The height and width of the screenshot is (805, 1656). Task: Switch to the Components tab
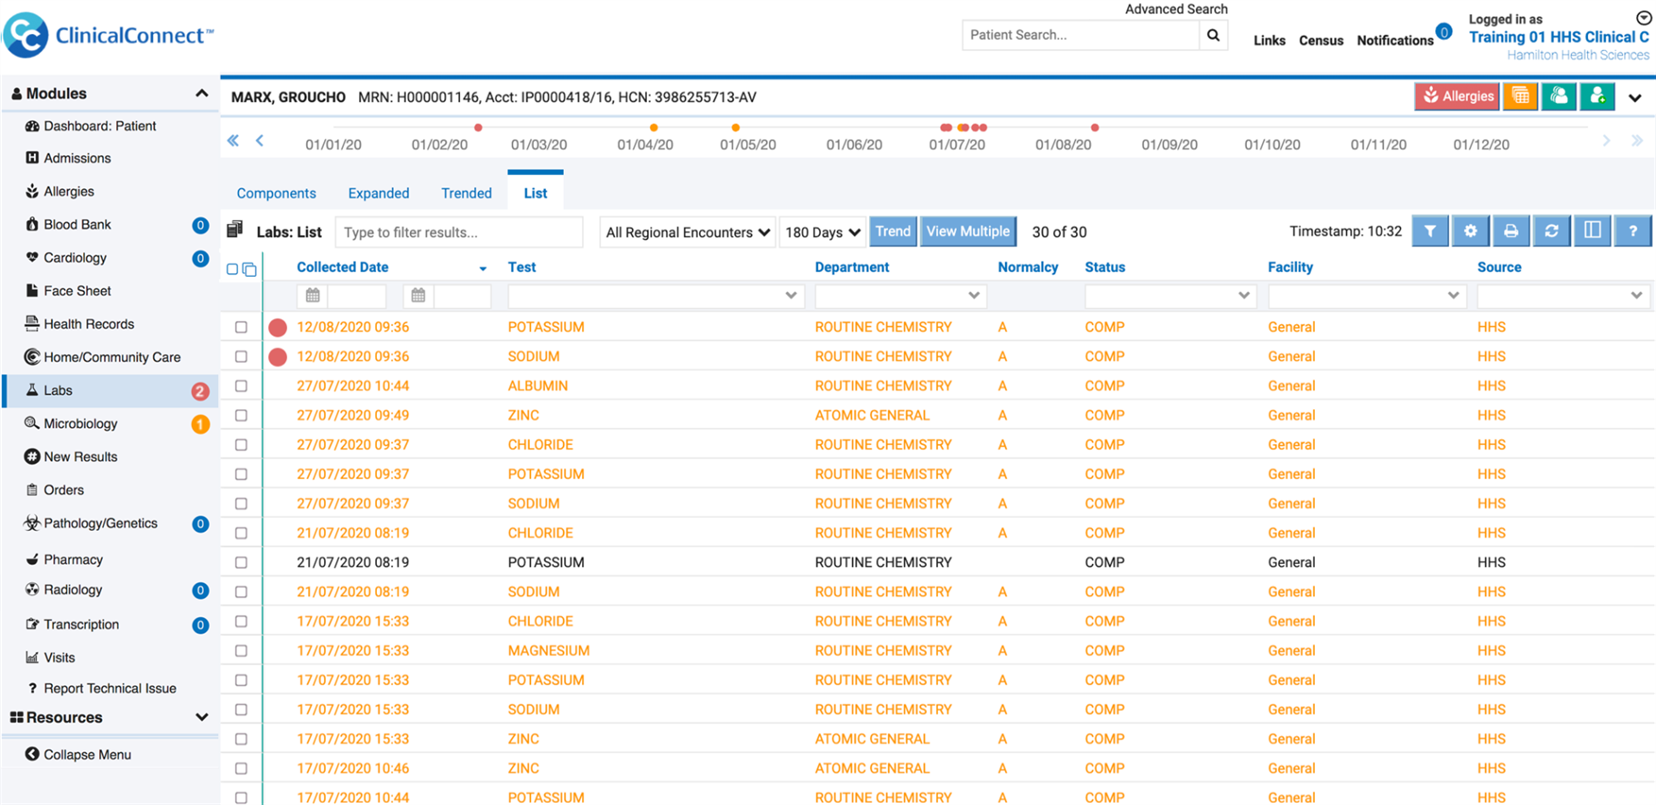276,194
